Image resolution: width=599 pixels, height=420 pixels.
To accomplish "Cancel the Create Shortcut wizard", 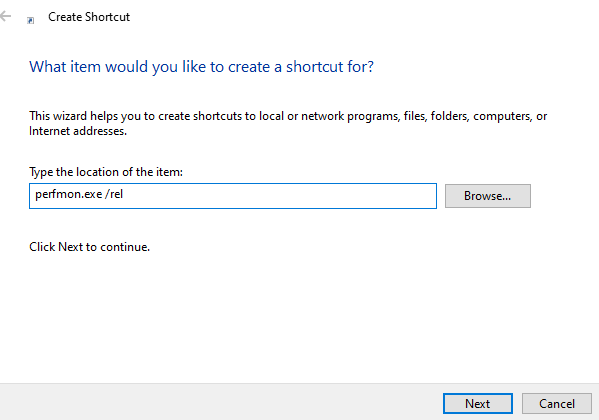I will (557, 404).
